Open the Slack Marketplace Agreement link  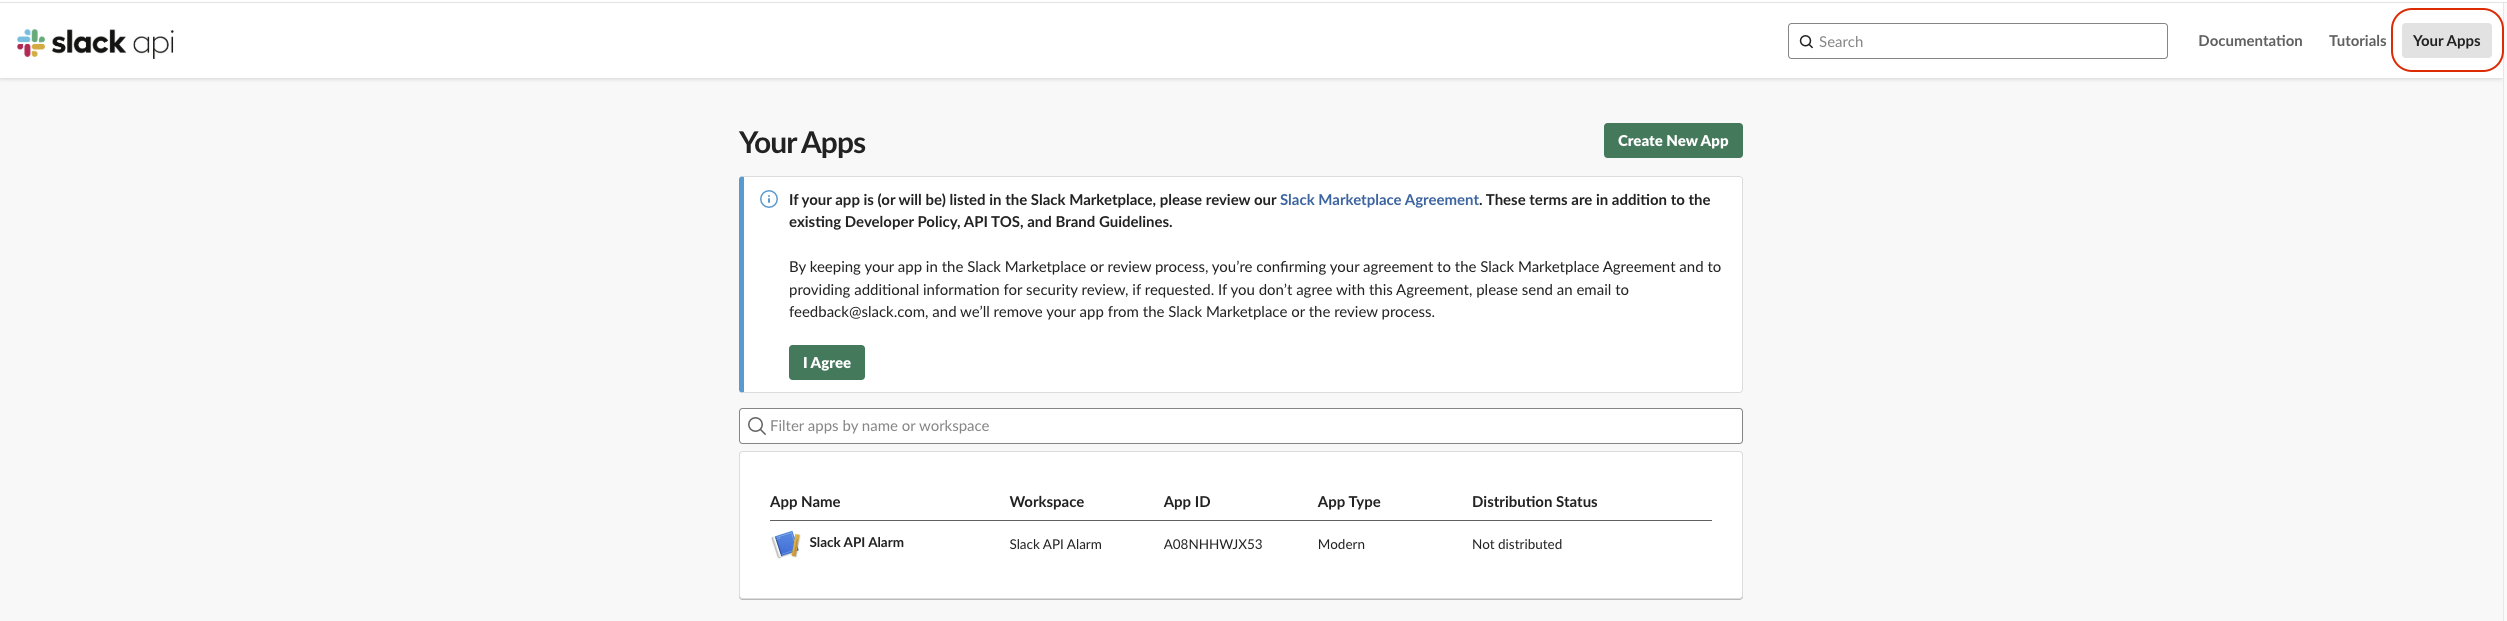pyautogui.click(x=1378, y=200)
